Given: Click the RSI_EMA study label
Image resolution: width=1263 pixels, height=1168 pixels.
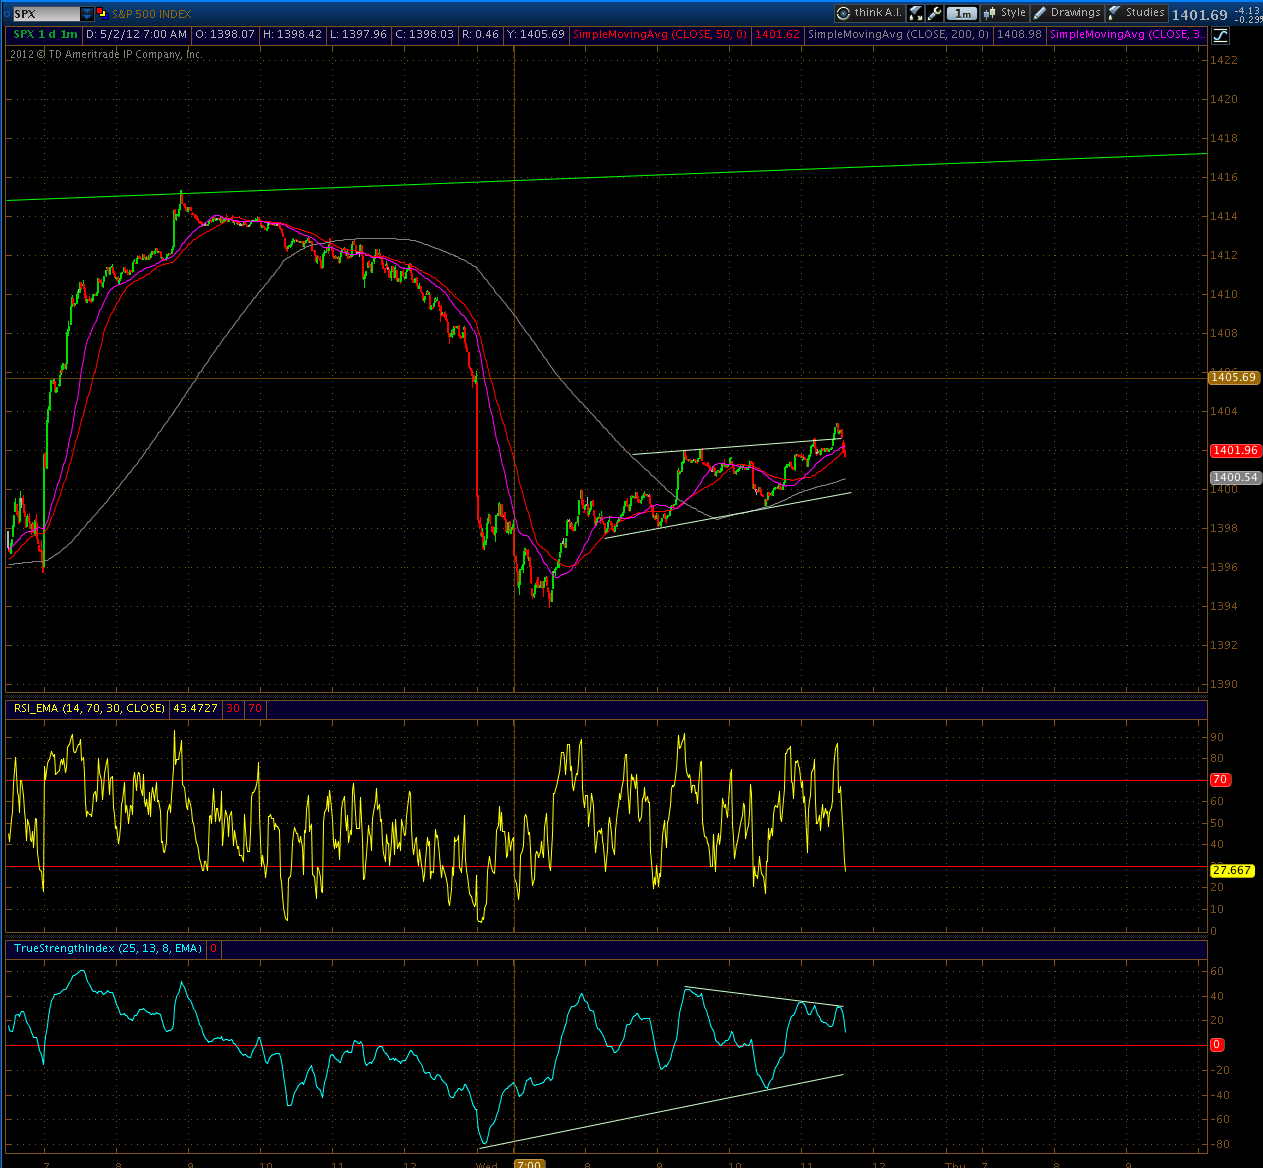Looking at the screenshot, I should [x=89, y=708].
